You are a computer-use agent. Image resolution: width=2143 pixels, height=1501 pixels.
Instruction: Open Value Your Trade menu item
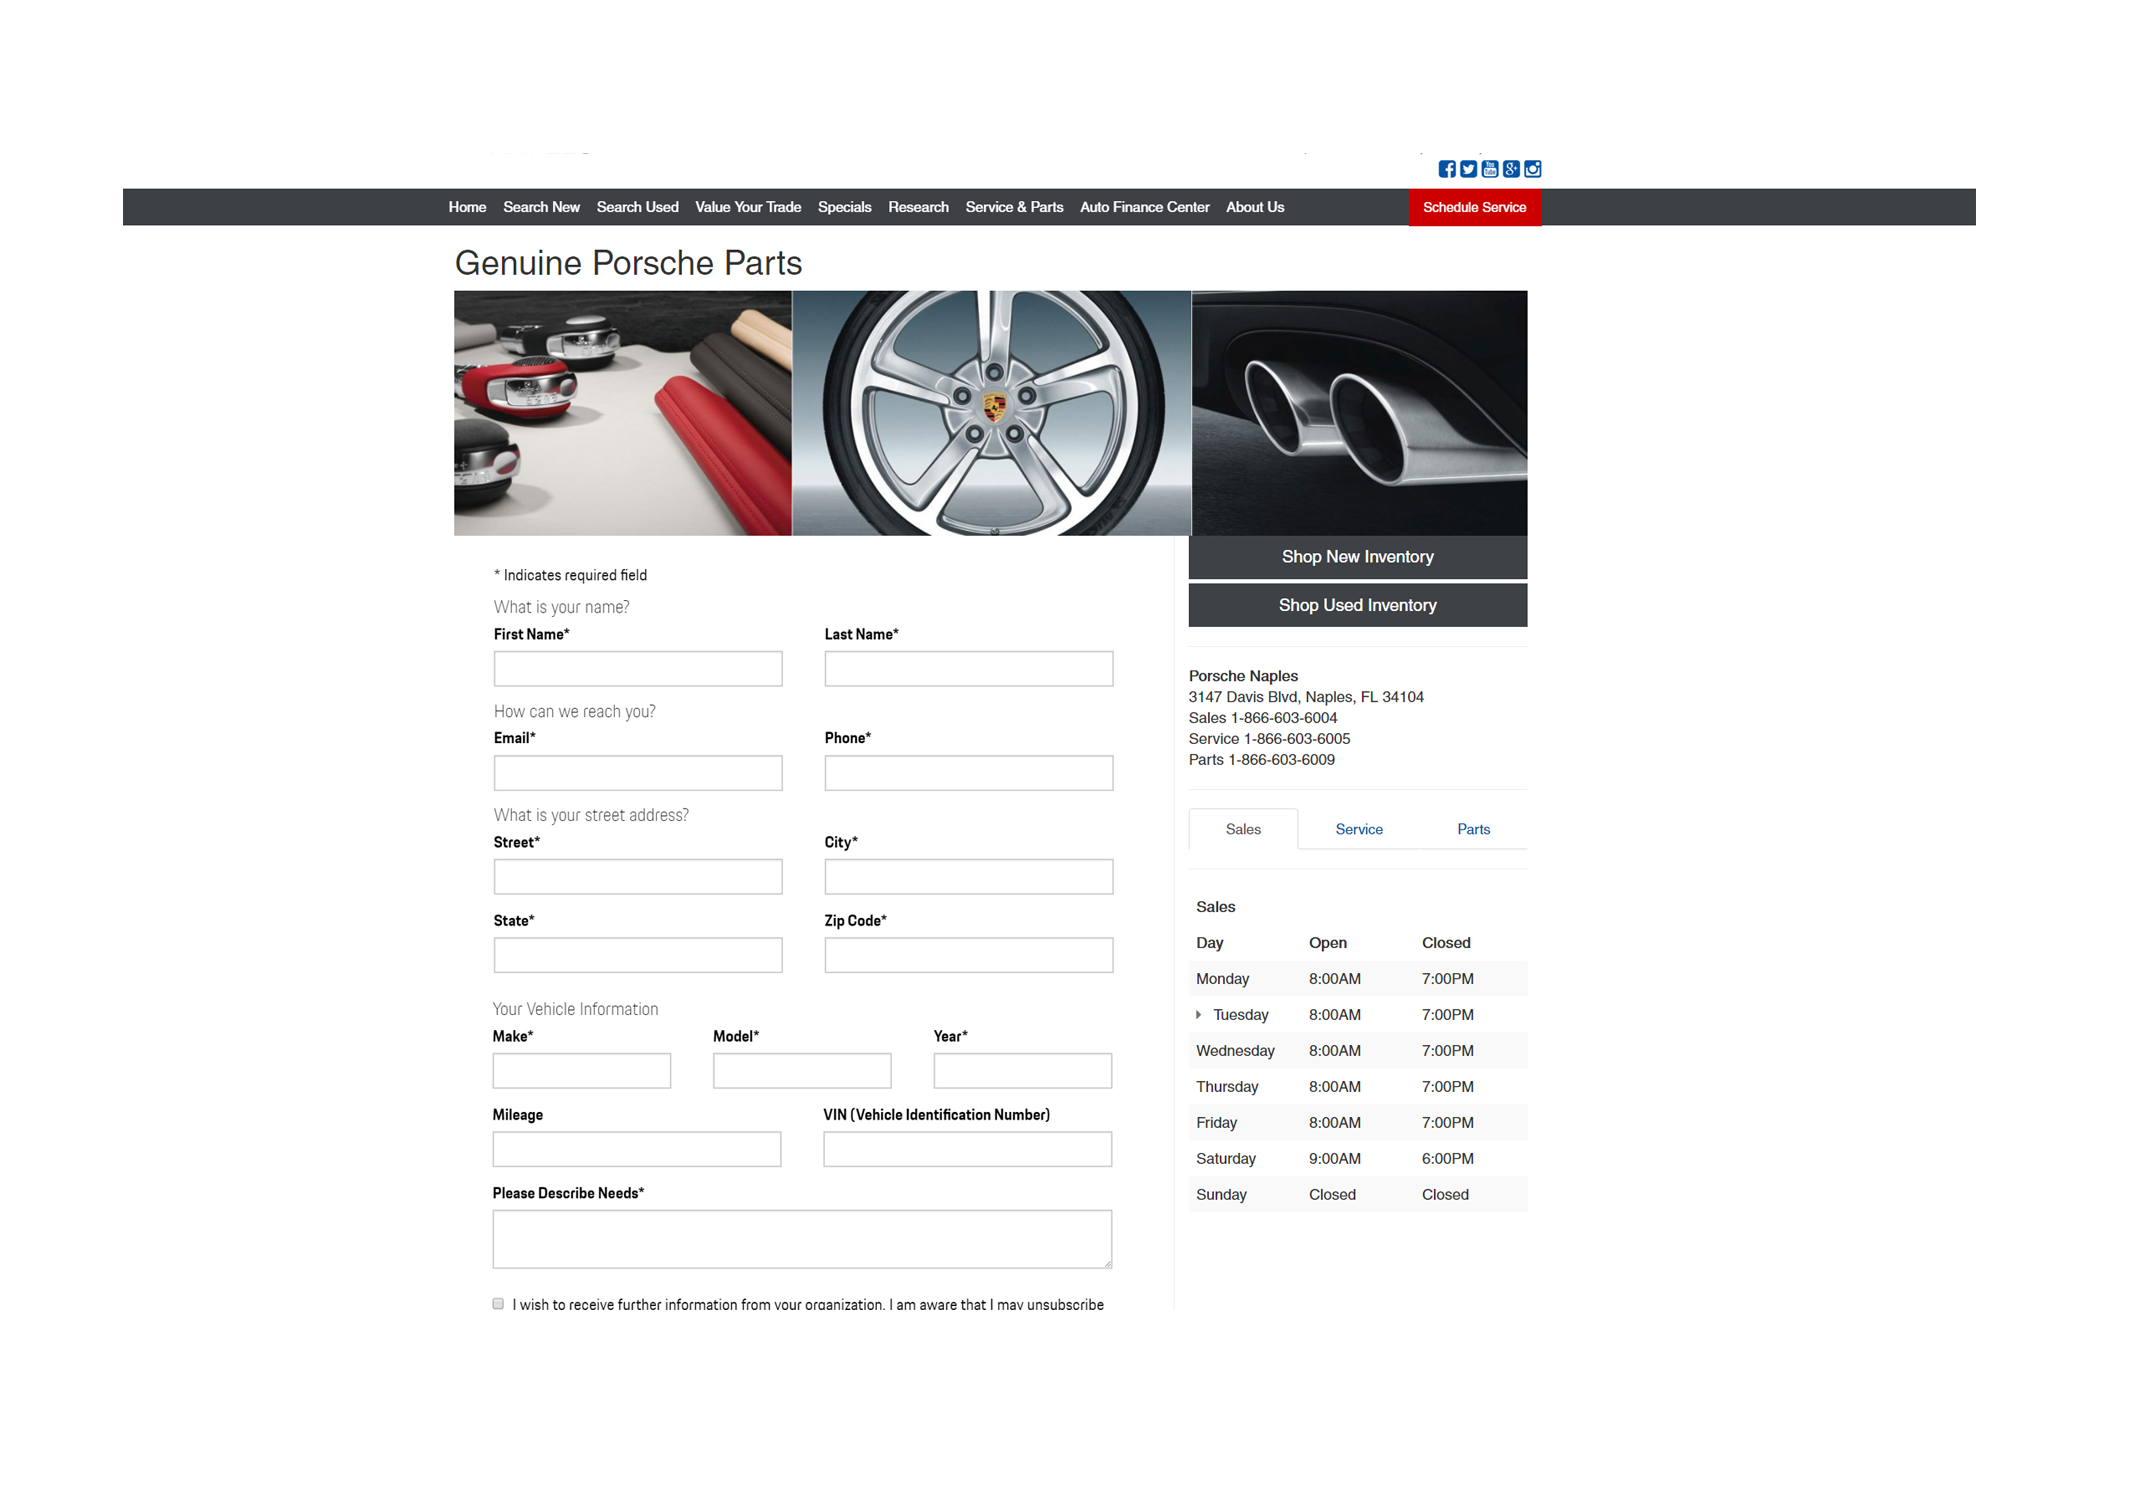pos(748,207)
